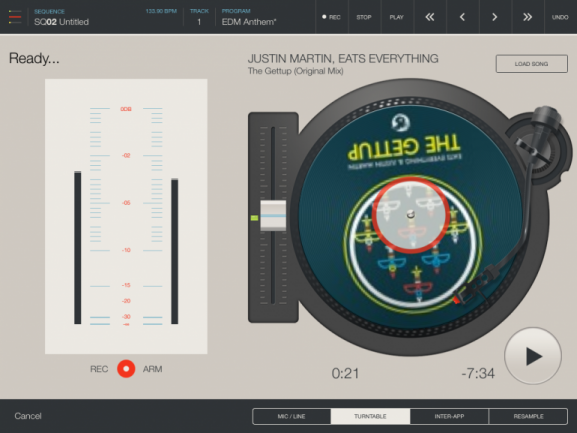Click the green pitch zero indicator

254,218
